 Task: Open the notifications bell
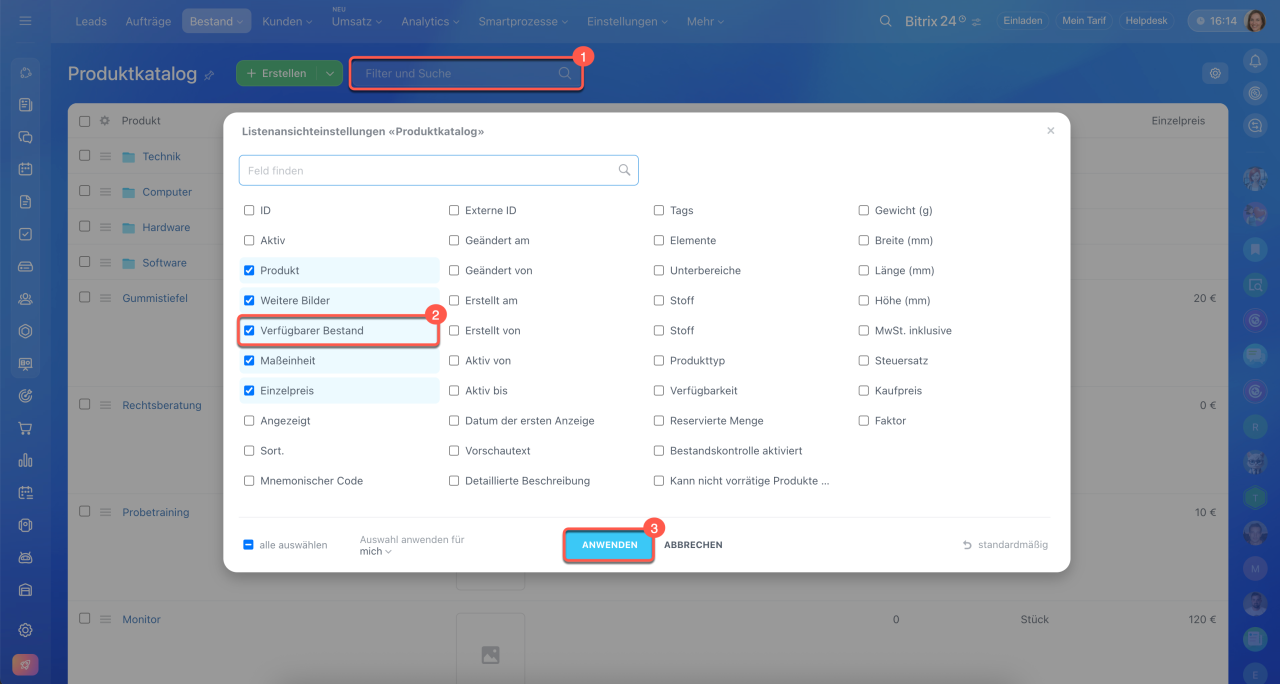click(x=1256, y=61)
